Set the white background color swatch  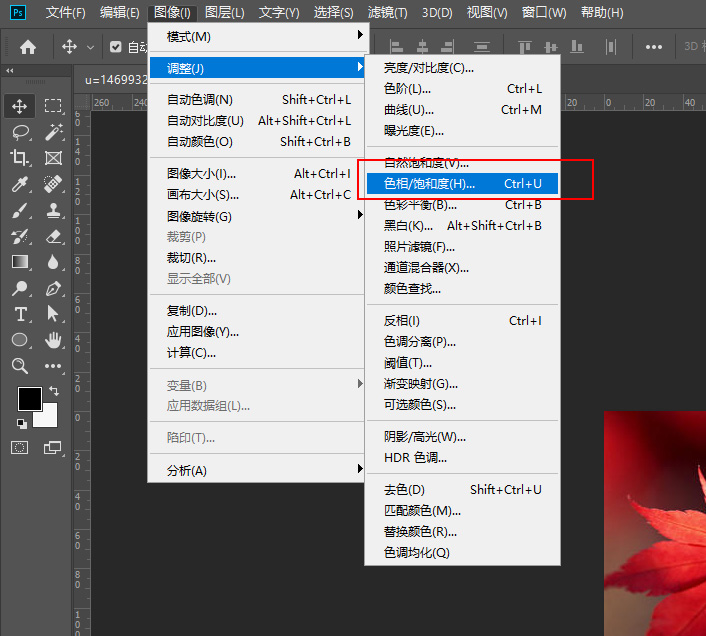pyautogui.click(x=49, y=418)
